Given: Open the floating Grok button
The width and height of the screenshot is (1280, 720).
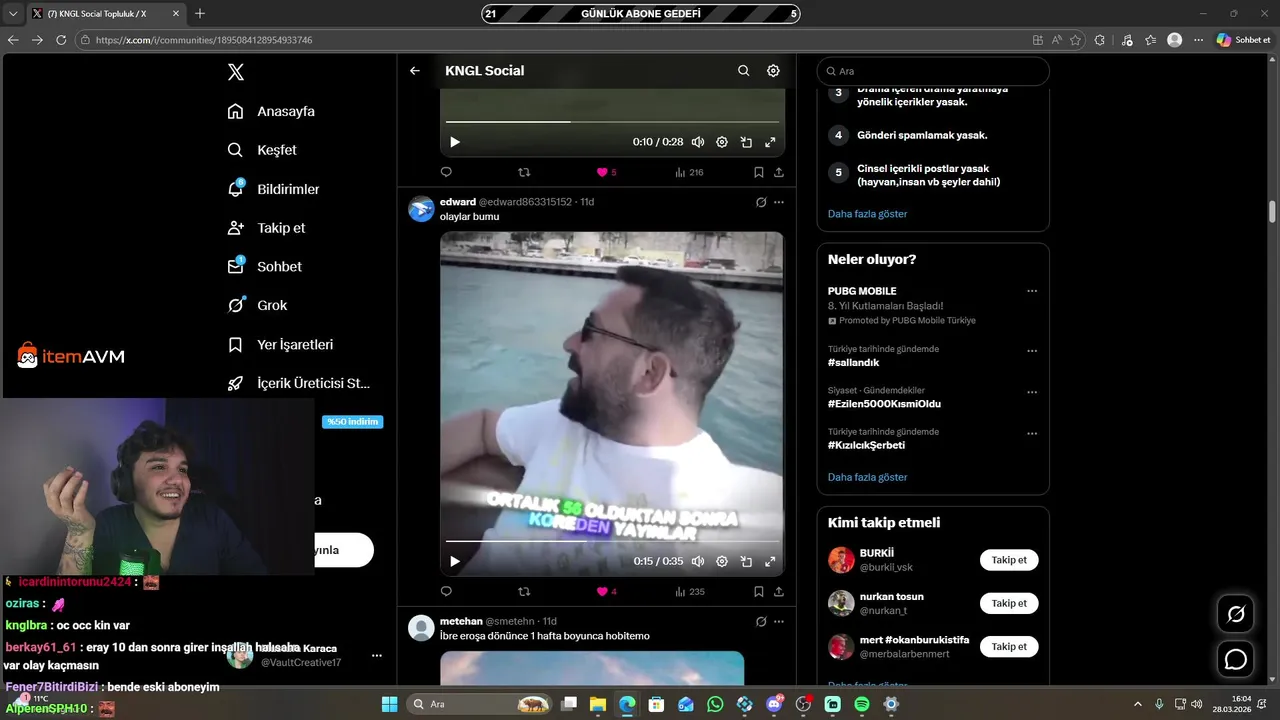Looking at the screenshot, I should pyautogui.click(x=1236, y=614).
